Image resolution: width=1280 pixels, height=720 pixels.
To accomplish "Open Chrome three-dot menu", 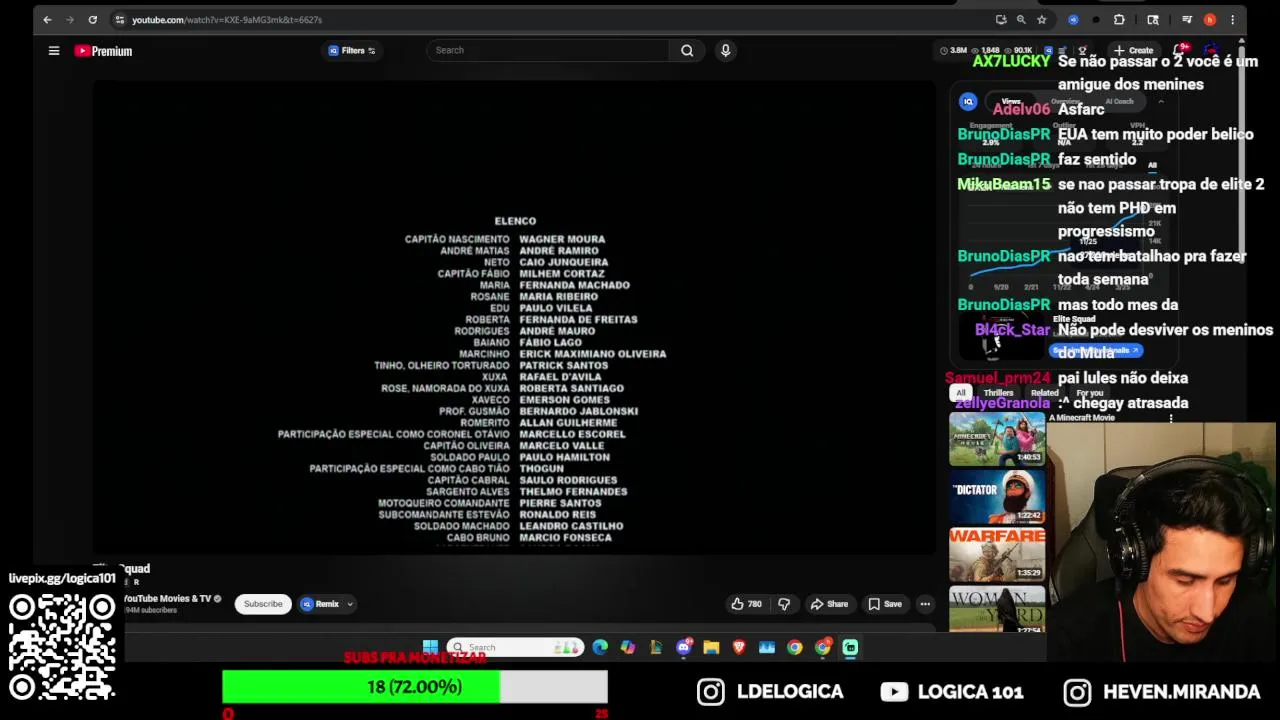I will click(x=1232, y=19).
